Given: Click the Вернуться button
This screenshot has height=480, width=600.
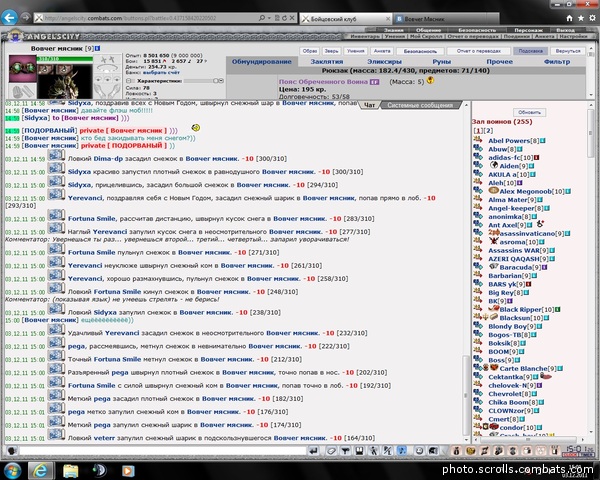Looking at the screenshot, I should (568, 51).
